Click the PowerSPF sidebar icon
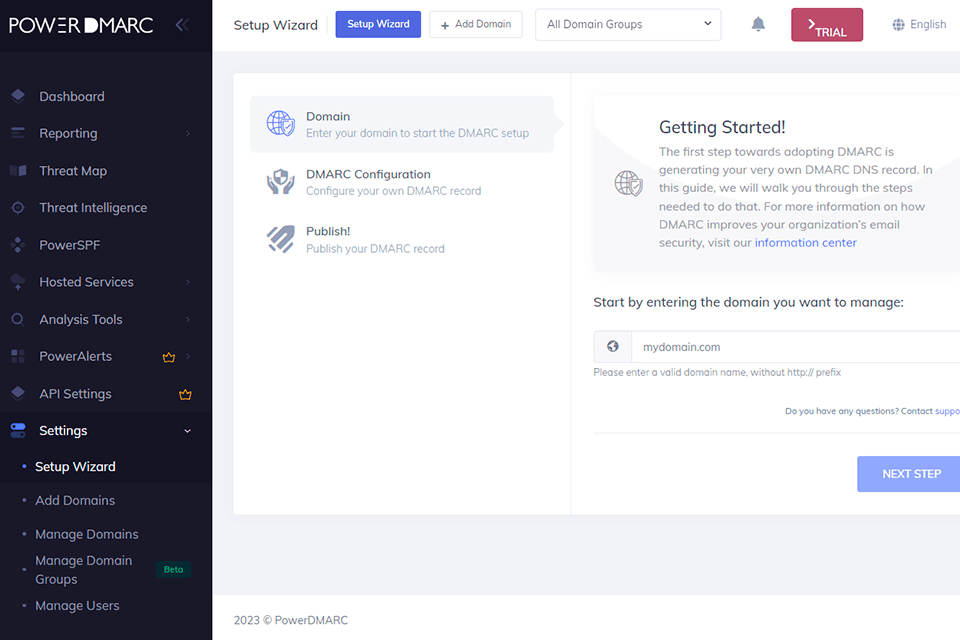 (x=18, y=245)
